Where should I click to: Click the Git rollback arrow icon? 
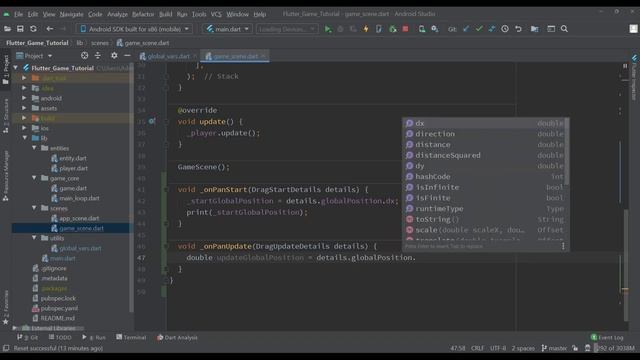[518, 29]
